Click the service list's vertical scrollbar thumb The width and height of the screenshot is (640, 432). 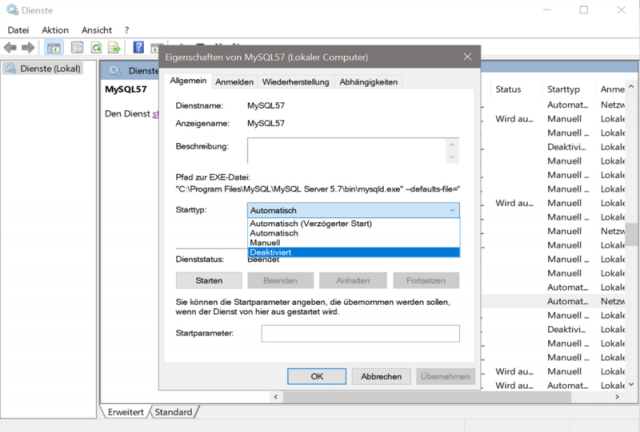[x=632, y=234]
